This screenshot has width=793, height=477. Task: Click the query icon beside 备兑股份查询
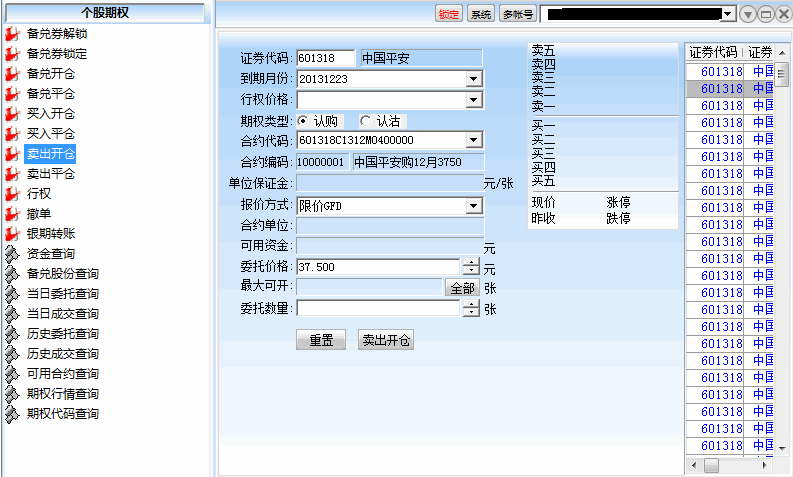click(12, 274)
